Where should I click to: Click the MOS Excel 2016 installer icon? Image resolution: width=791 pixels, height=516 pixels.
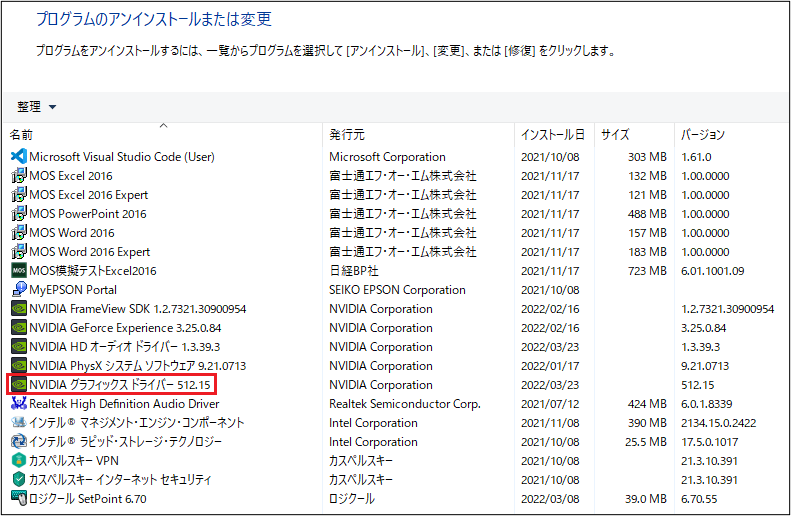click(19, 176)
